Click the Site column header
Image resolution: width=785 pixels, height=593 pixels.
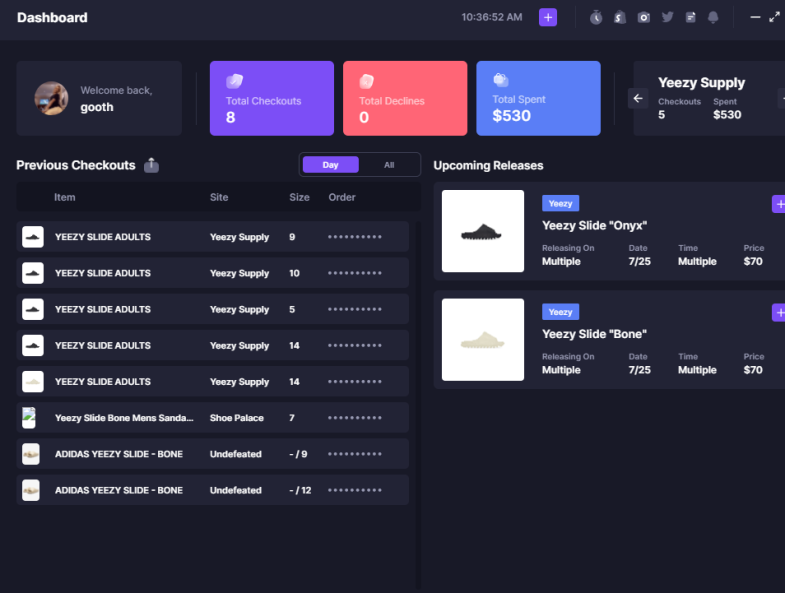[219, 197]
